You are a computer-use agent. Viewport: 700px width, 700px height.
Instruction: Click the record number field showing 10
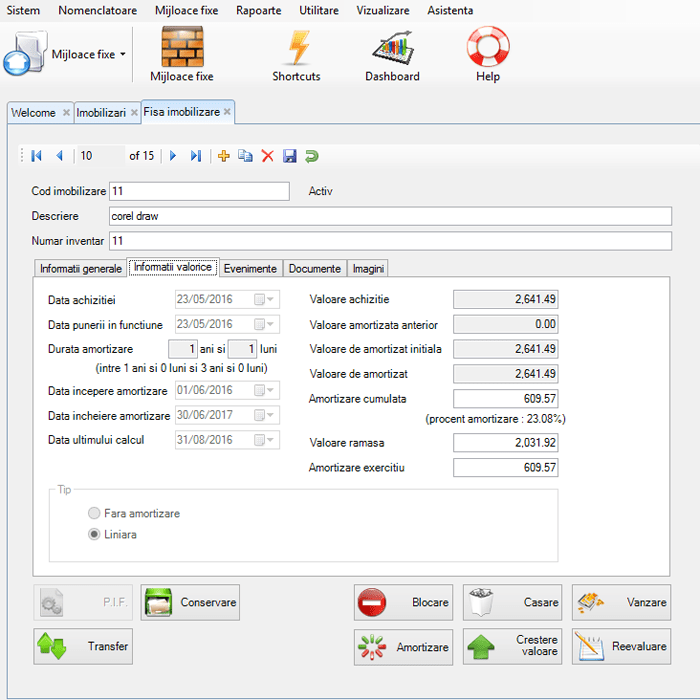tap(101, 156)
